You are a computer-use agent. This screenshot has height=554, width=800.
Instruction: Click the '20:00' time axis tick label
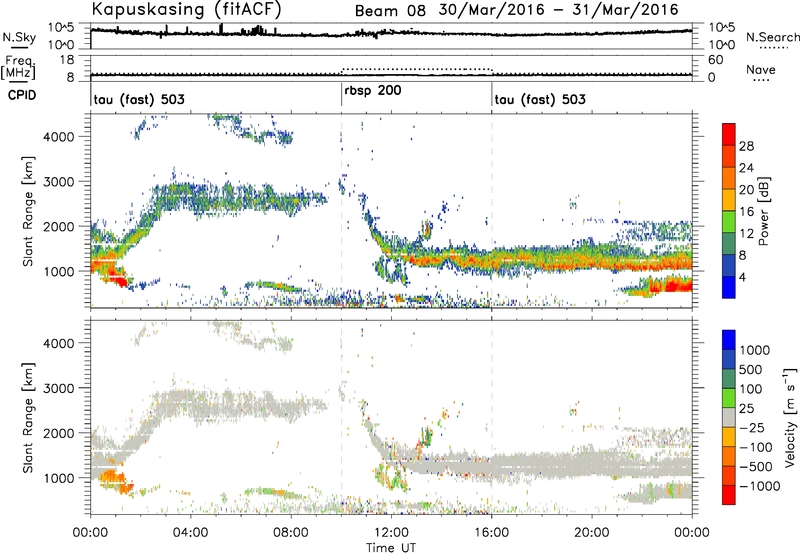pos(592,533)
